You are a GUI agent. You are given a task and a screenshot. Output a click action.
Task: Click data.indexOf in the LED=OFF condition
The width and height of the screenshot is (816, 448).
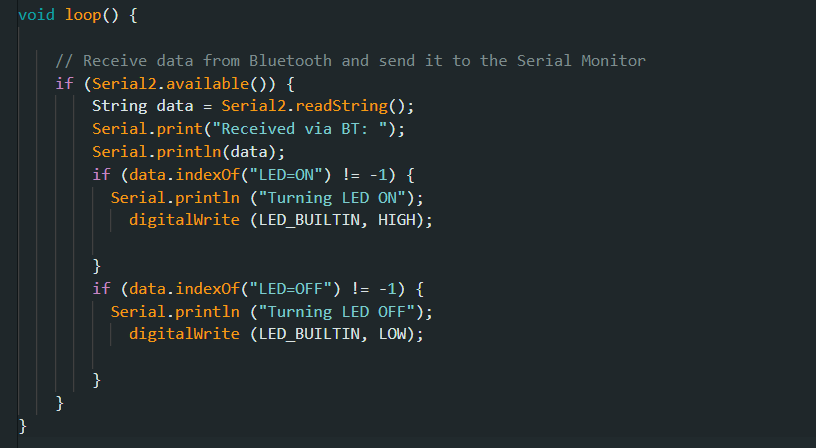tap(184, 289)
